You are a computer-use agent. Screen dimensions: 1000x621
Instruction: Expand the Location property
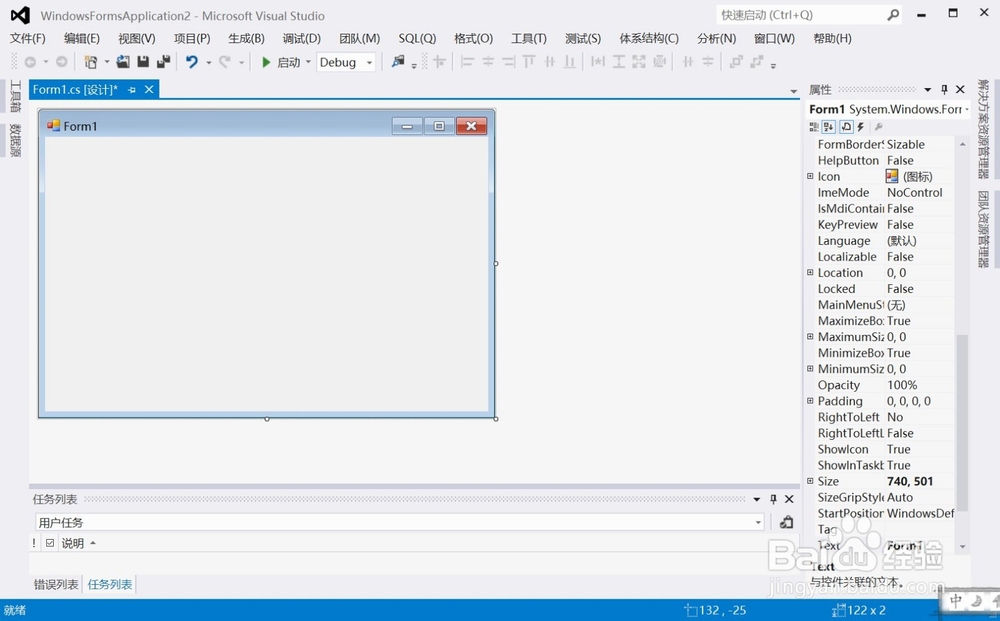pos(810,272)
